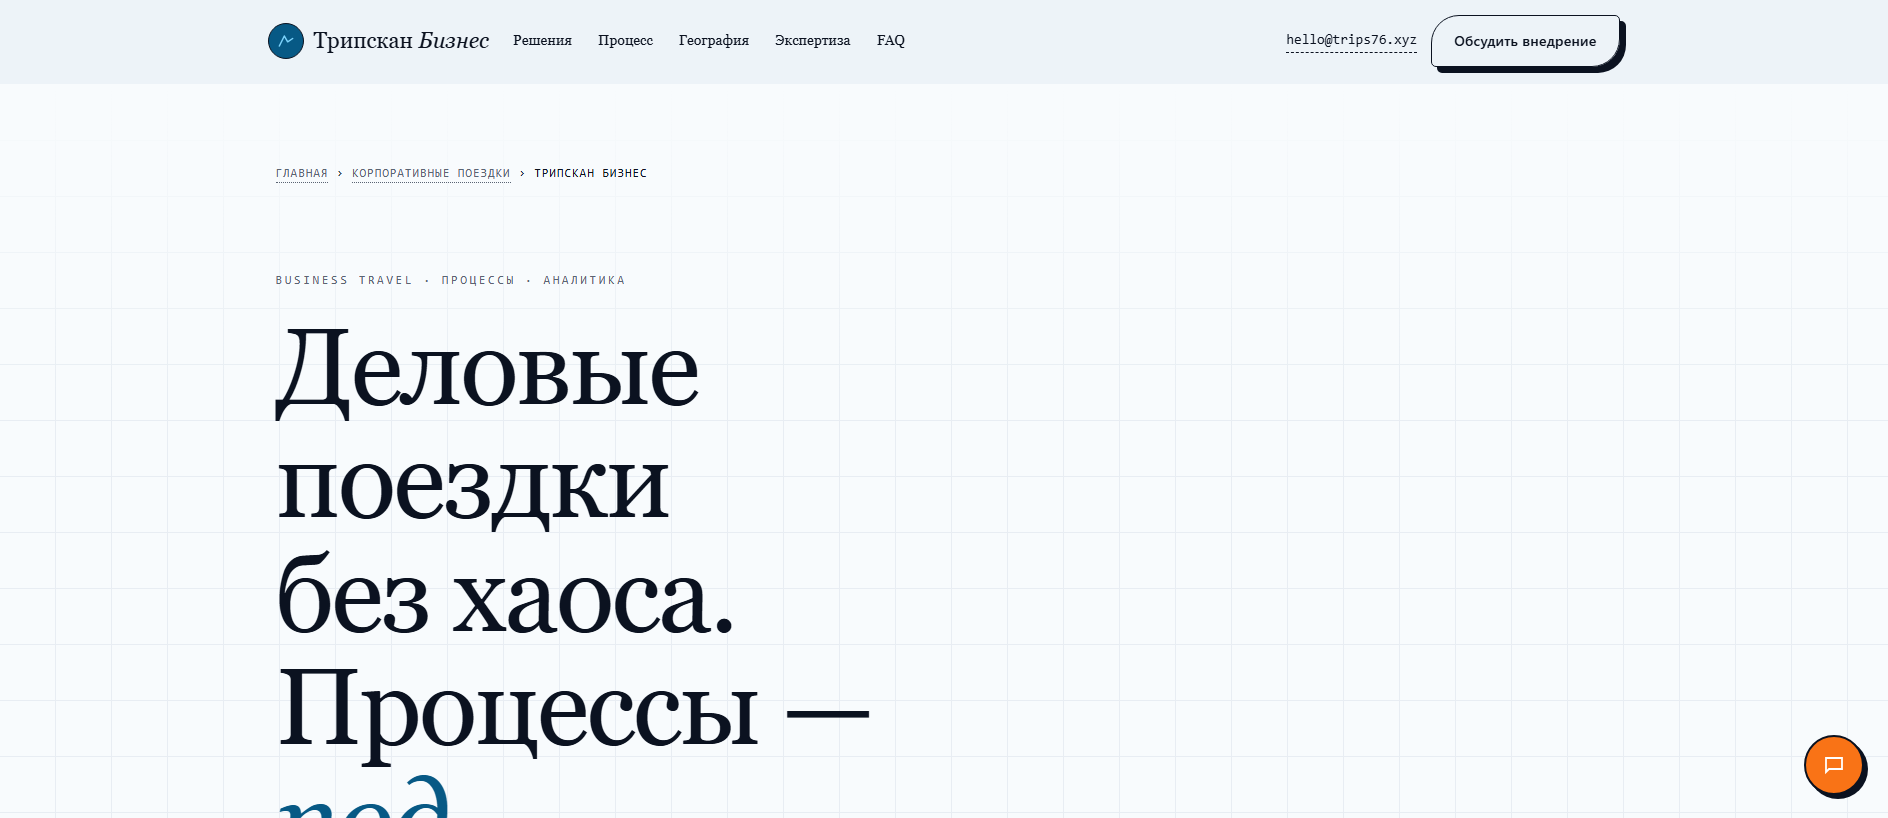
Task: Open the FAQ nav link
Action: (x=891, y=40)
